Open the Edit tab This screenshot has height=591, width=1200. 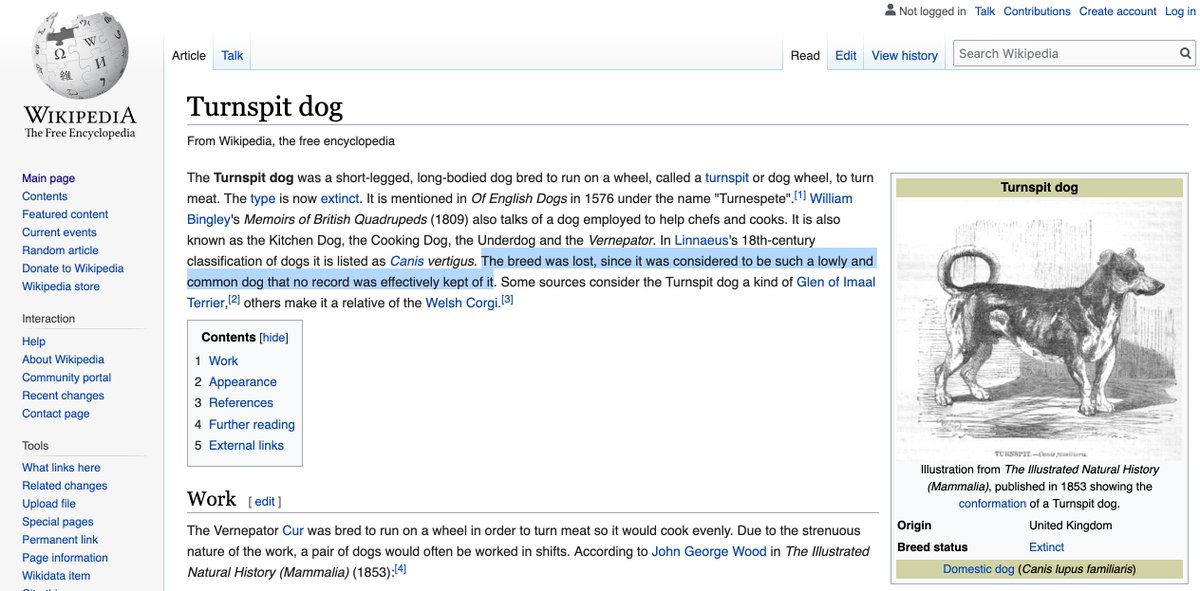(846, 55)
